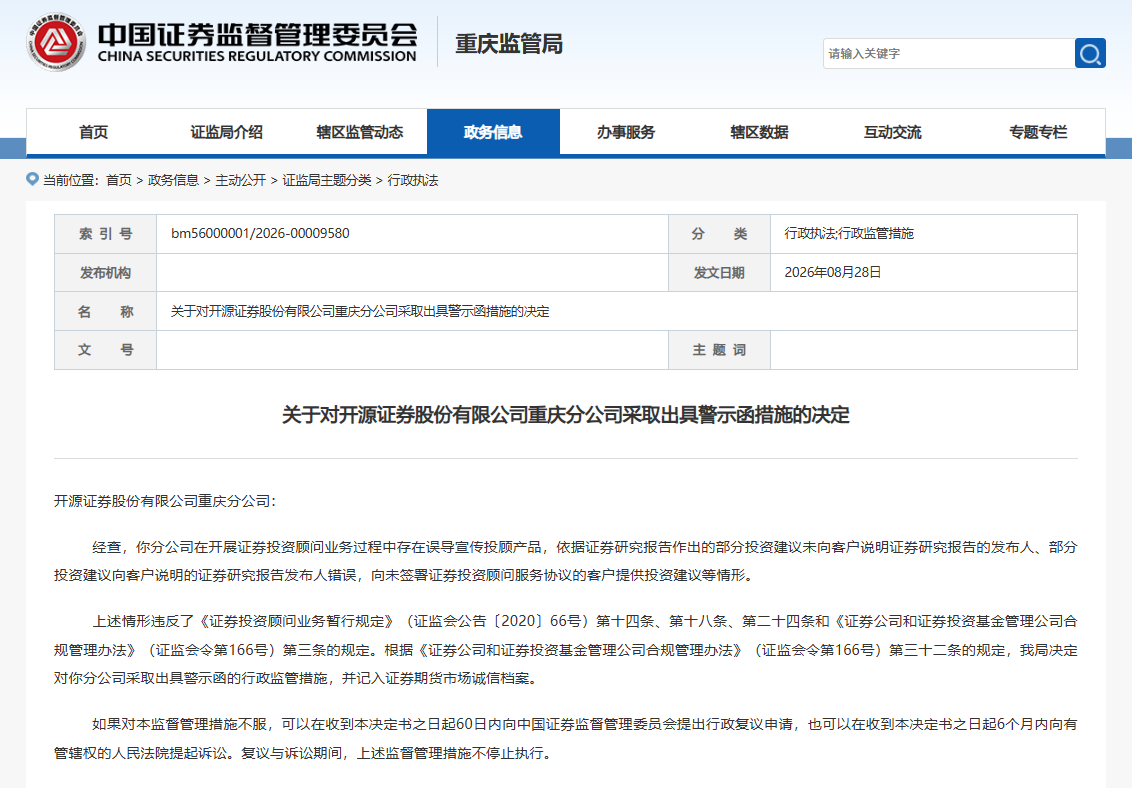Focus the 请输入关键字 search field
The image size is (1132, 788).
949,53
